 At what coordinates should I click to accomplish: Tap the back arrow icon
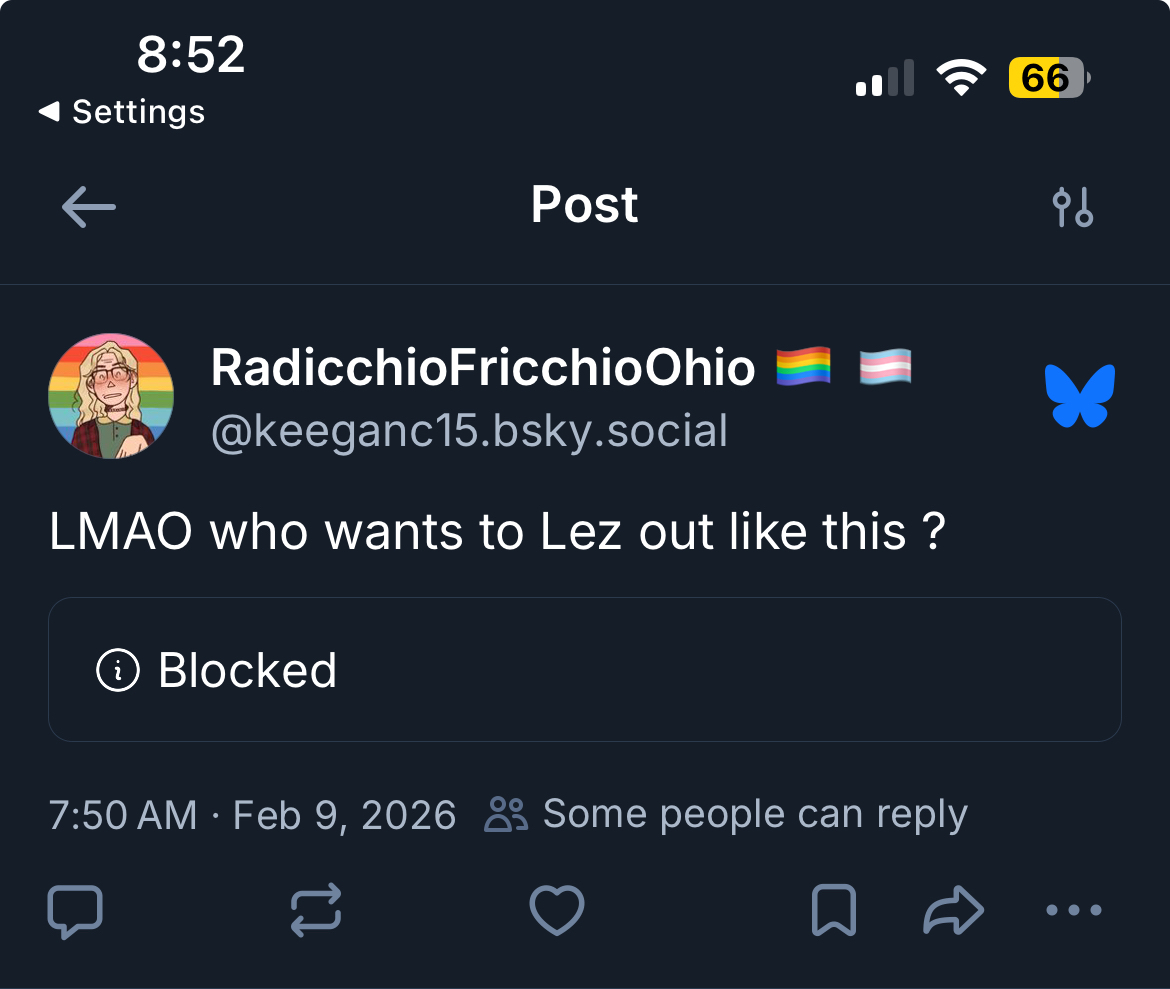tap(88, 207)
